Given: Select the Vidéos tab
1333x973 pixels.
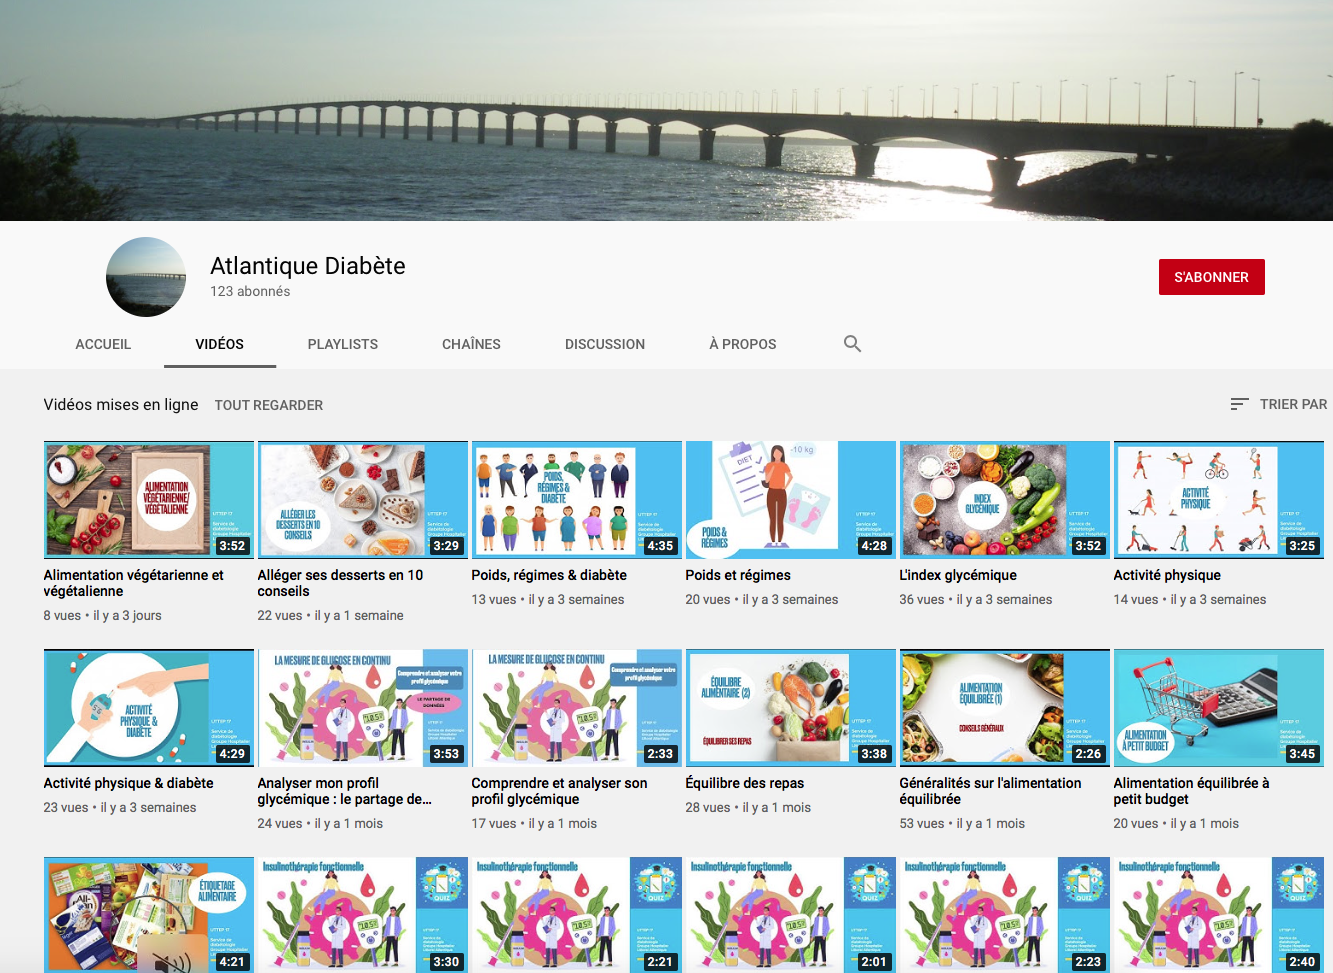Looking at the screenshot, I should pyautogui.click(x=219, y=344).
